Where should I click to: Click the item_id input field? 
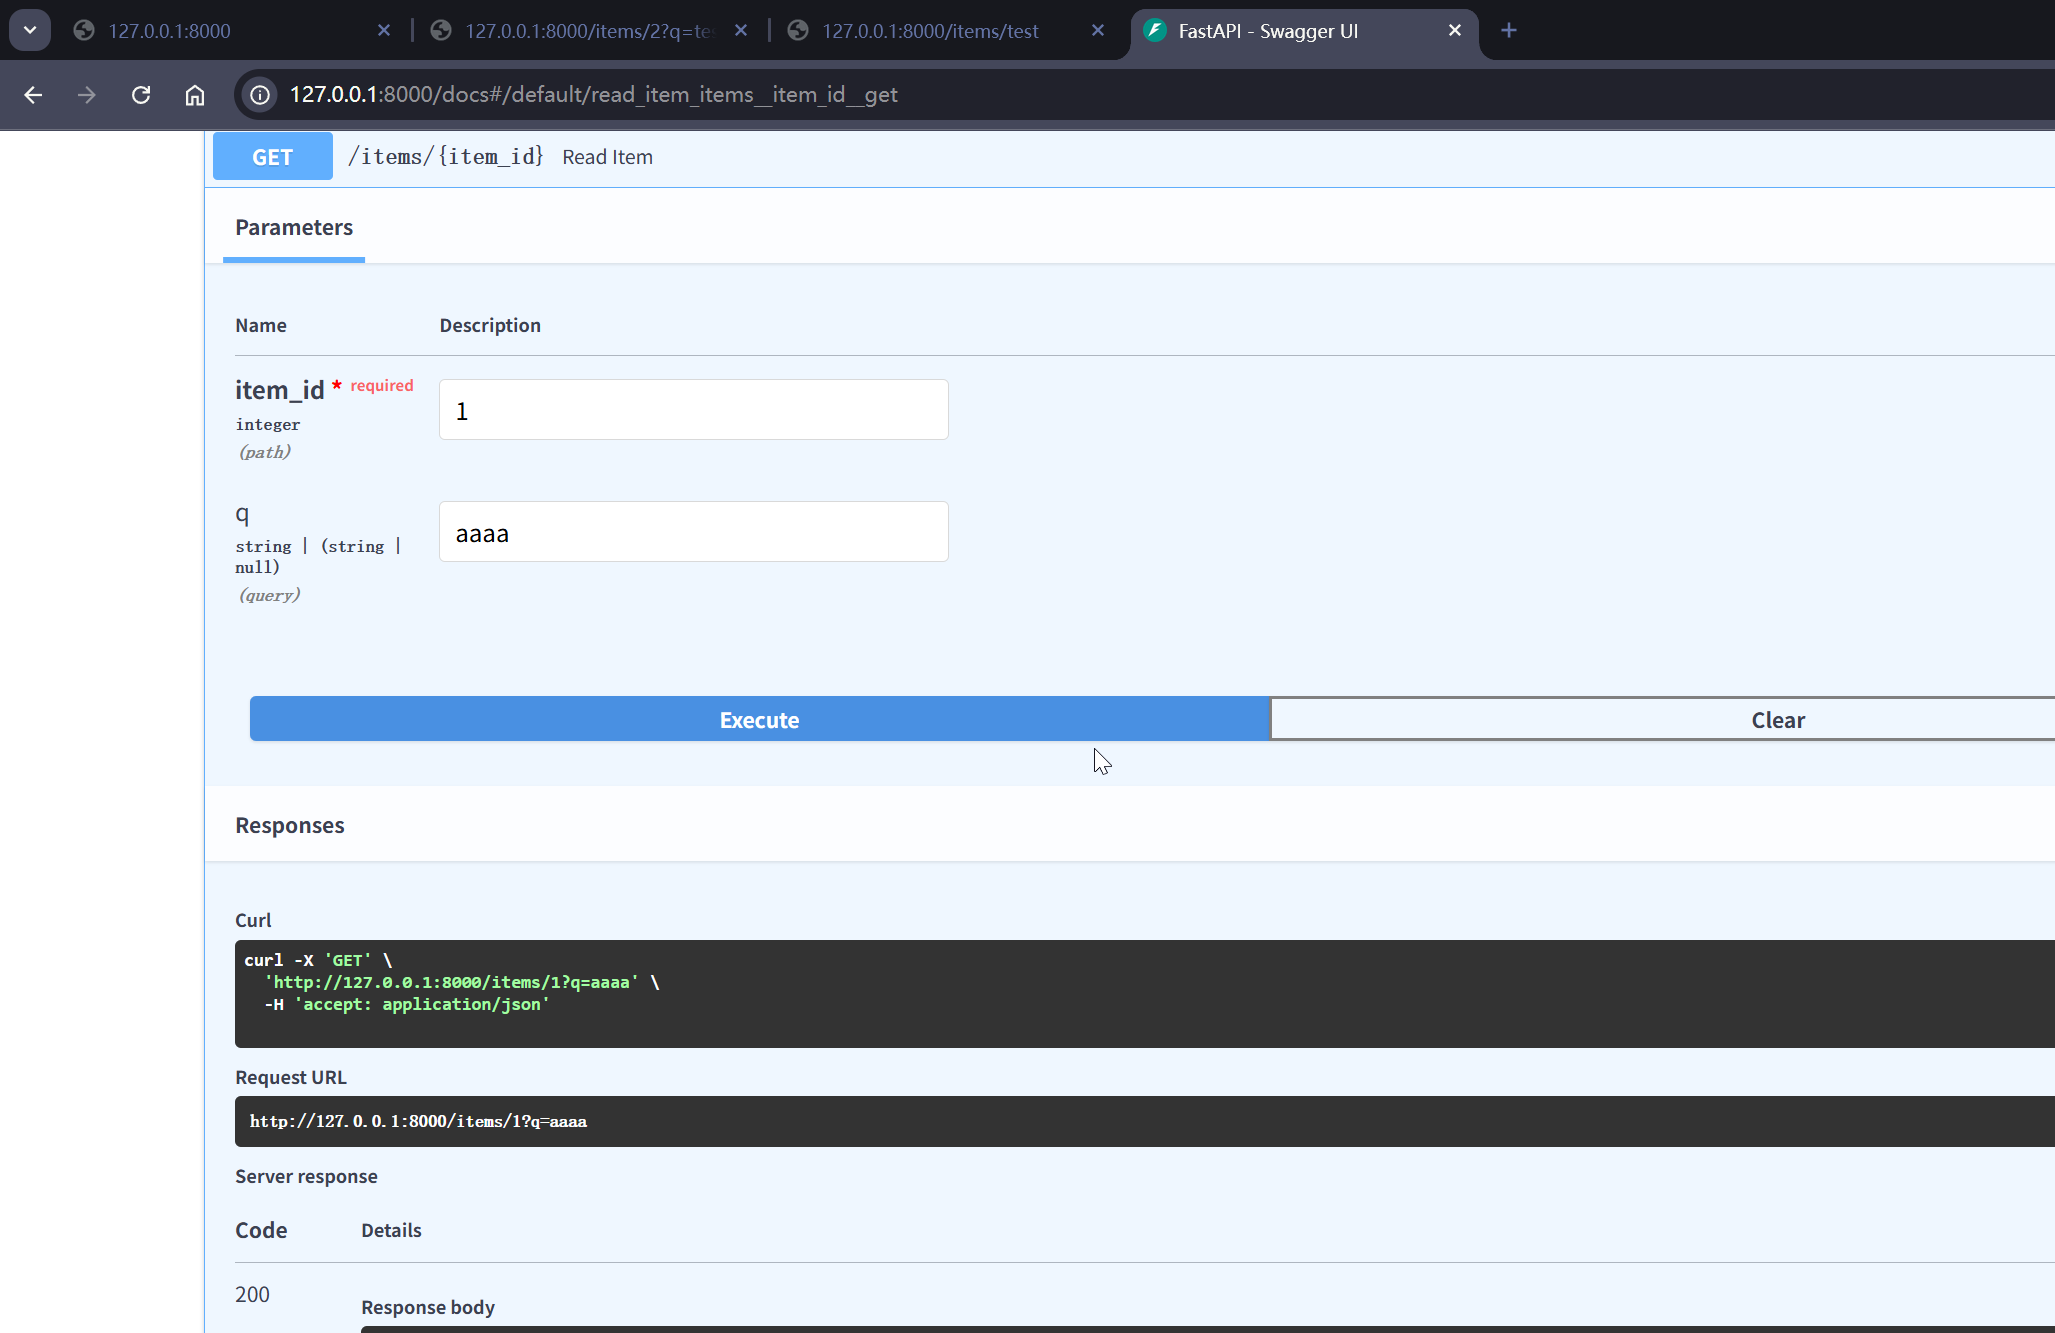tap(693, 410)
